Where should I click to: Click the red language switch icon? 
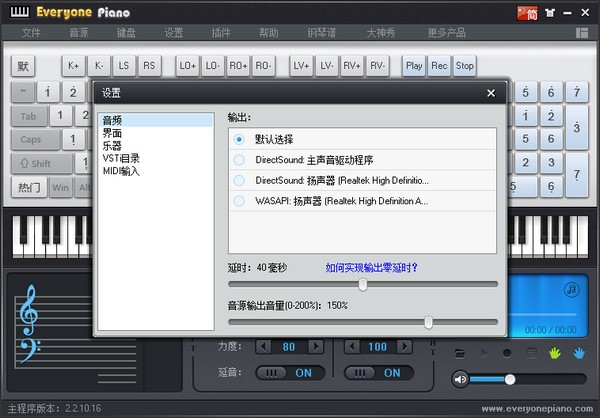click(x=527, y=12)
